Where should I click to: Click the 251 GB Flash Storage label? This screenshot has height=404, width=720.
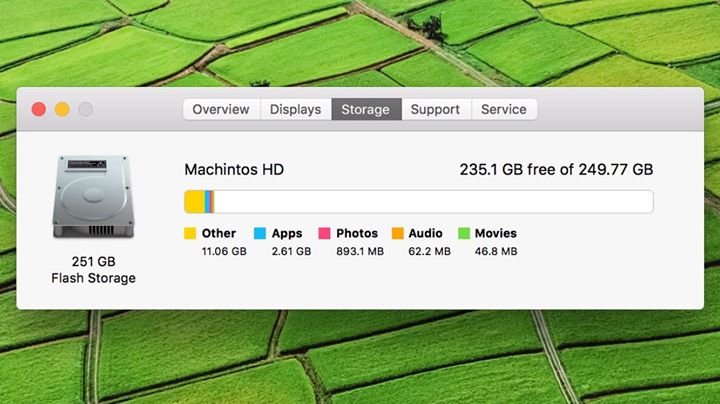[x=93, y=270]
